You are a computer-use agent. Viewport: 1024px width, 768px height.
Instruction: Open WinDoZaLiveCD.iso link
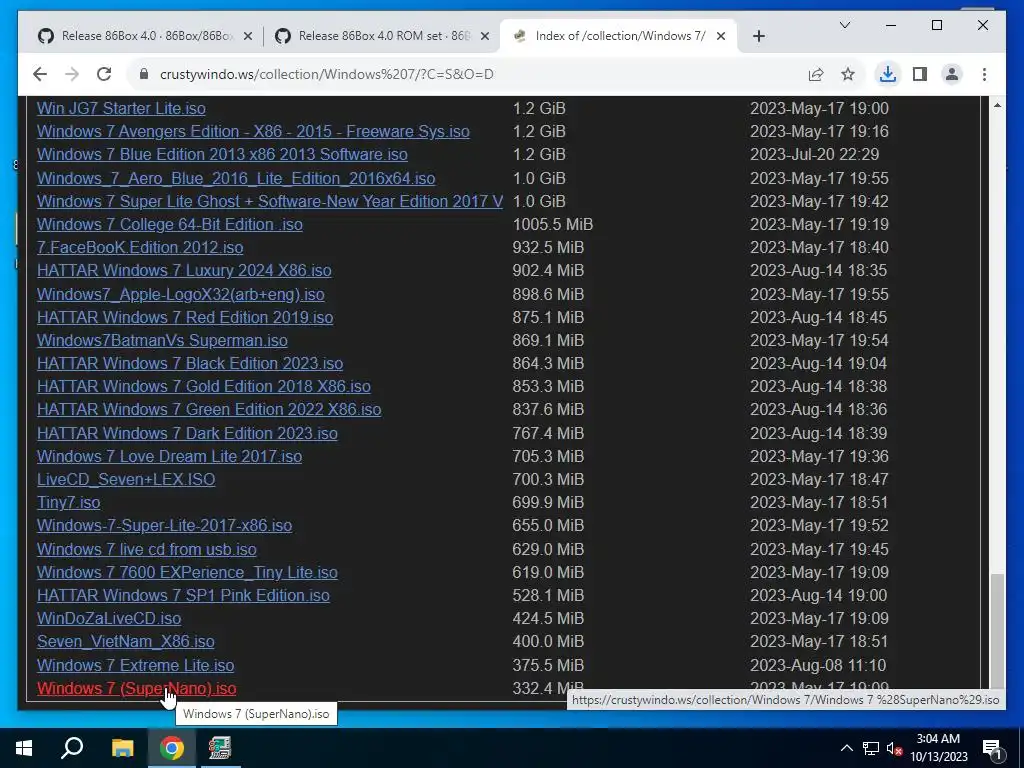coord(109,618)
